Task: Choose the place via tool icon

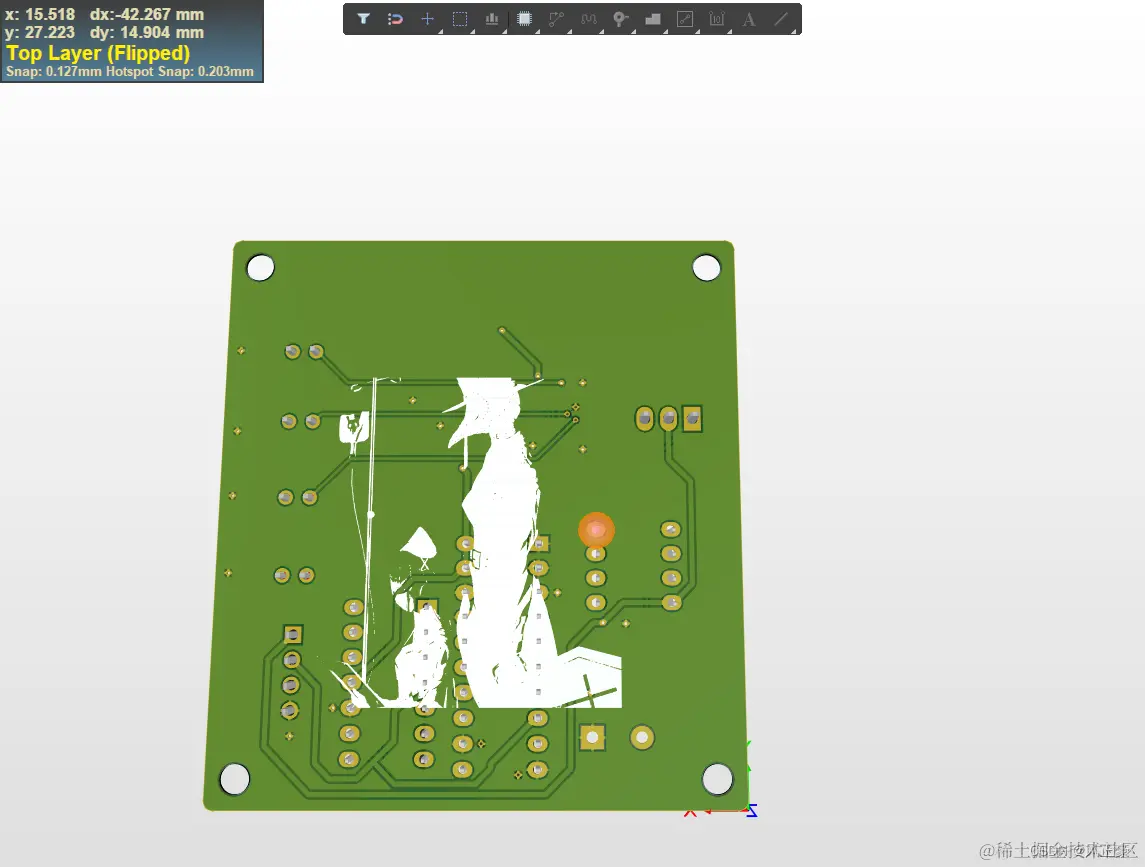Action: click(621, 19)
